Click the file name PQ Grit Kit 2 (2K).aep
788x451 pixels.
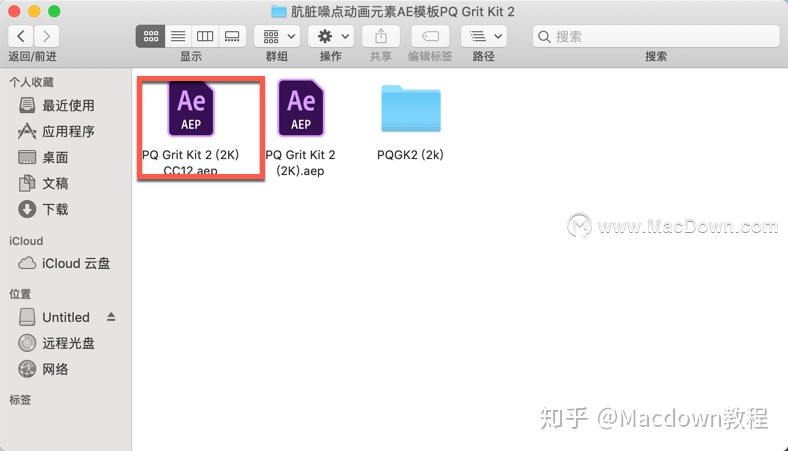click(x=301, y=162)
